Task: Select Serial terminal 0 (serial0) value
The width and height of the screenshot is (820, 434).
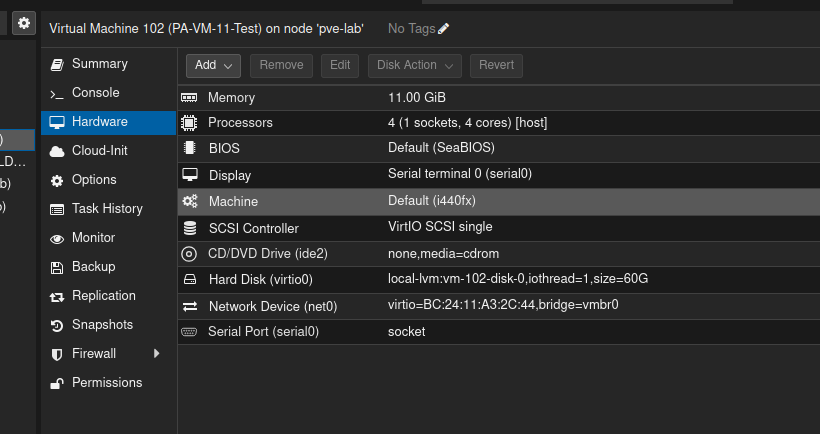Action: (x=460, y=174)
